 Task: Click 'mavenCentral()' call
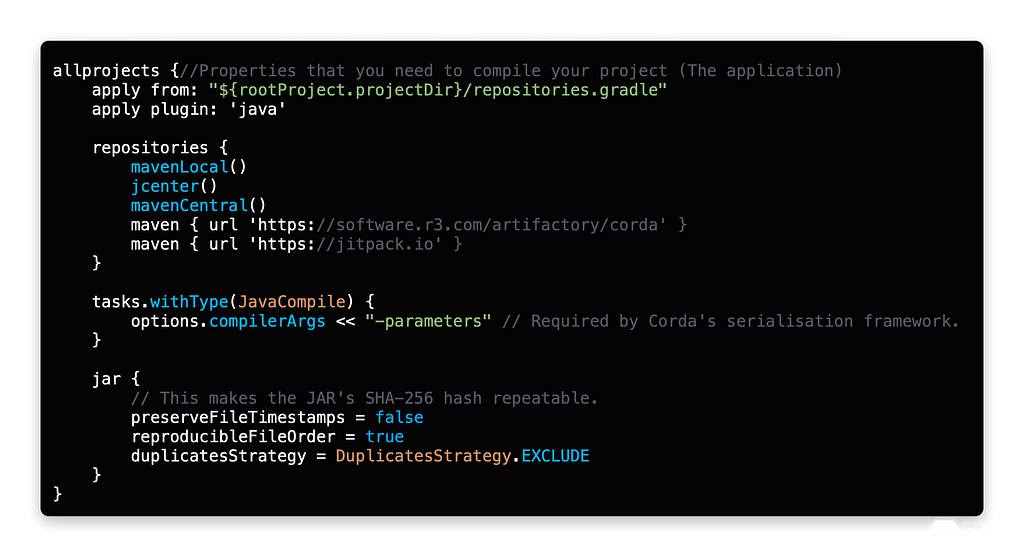(x=199, y=206)
